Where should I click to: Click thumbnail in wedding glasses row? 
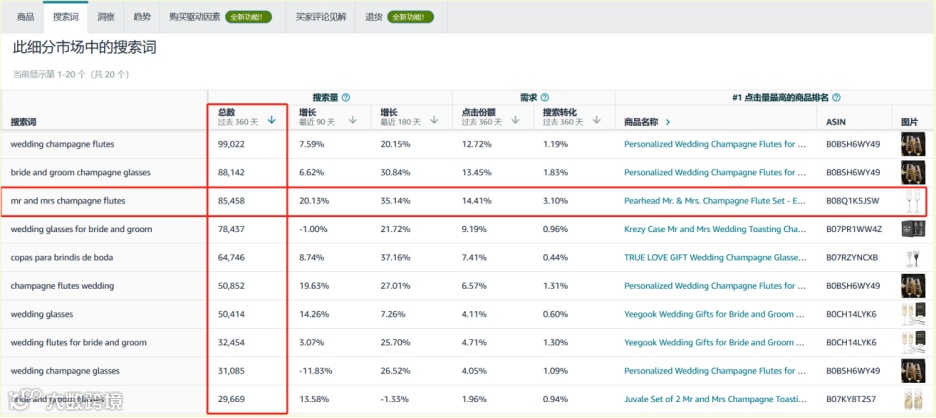913,314
